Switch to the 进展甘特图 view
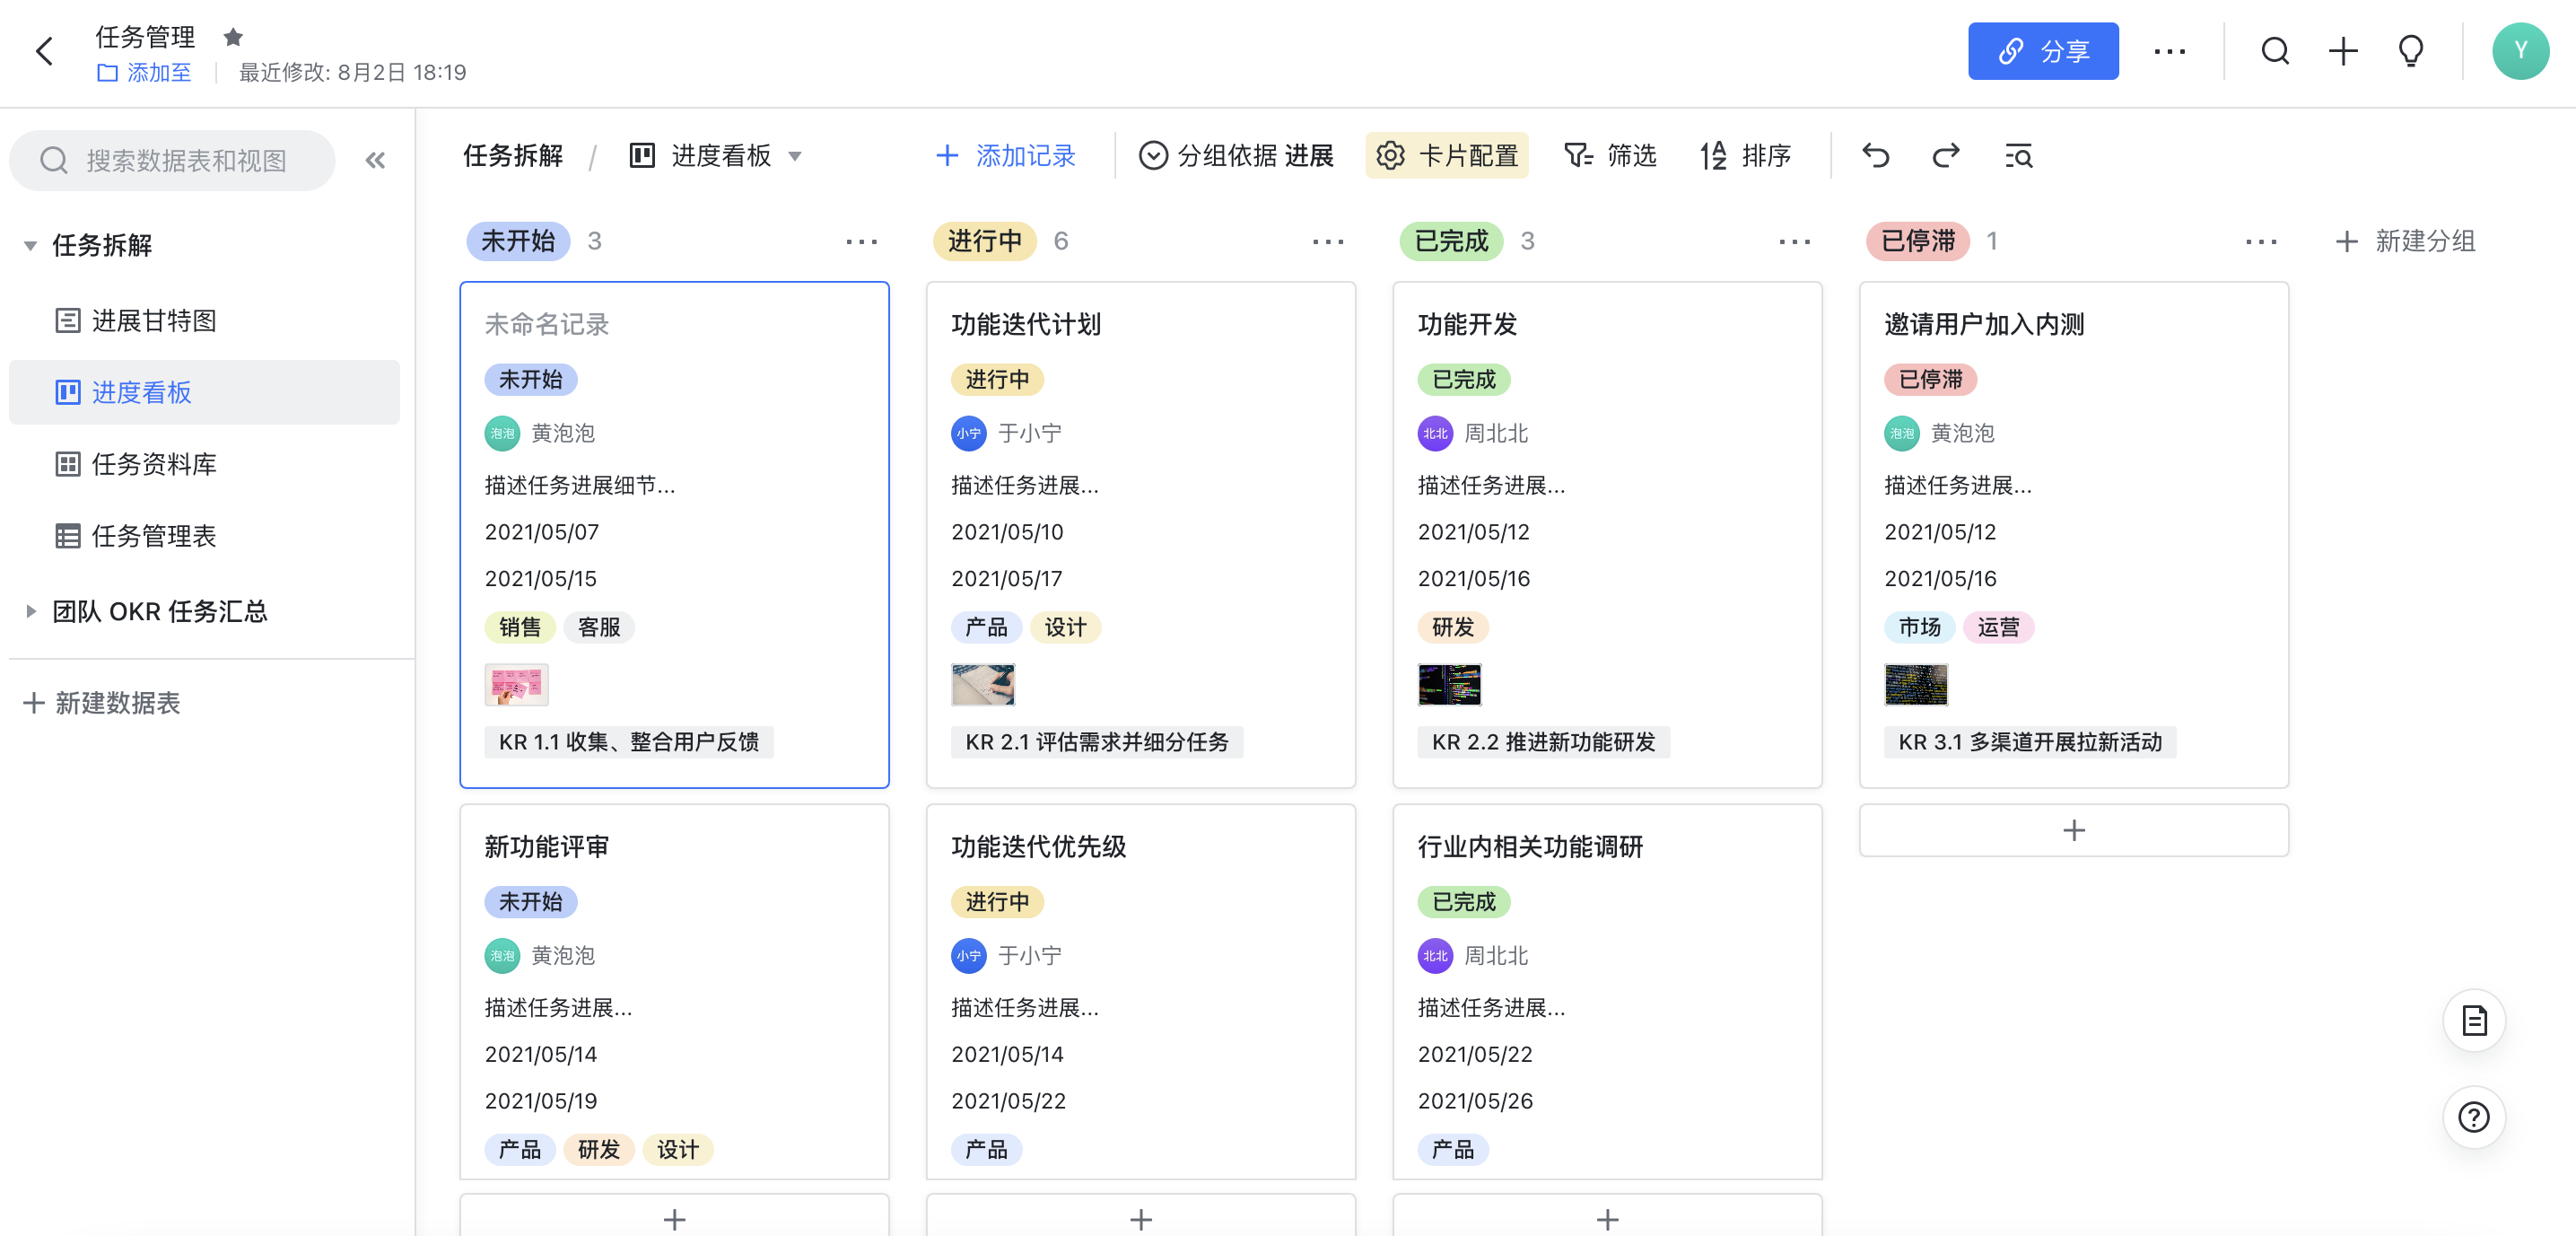 coord(153,321)
